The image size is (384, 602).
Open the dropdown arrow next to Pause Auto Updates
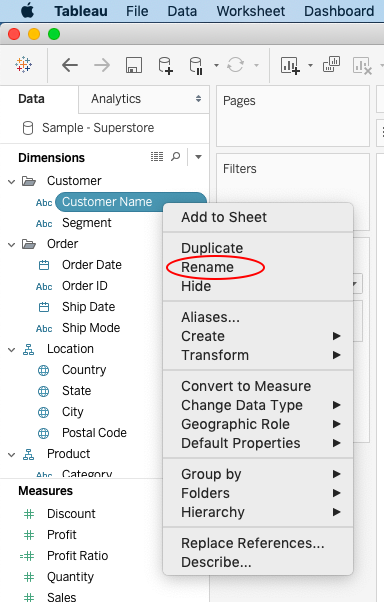[216, 65]
